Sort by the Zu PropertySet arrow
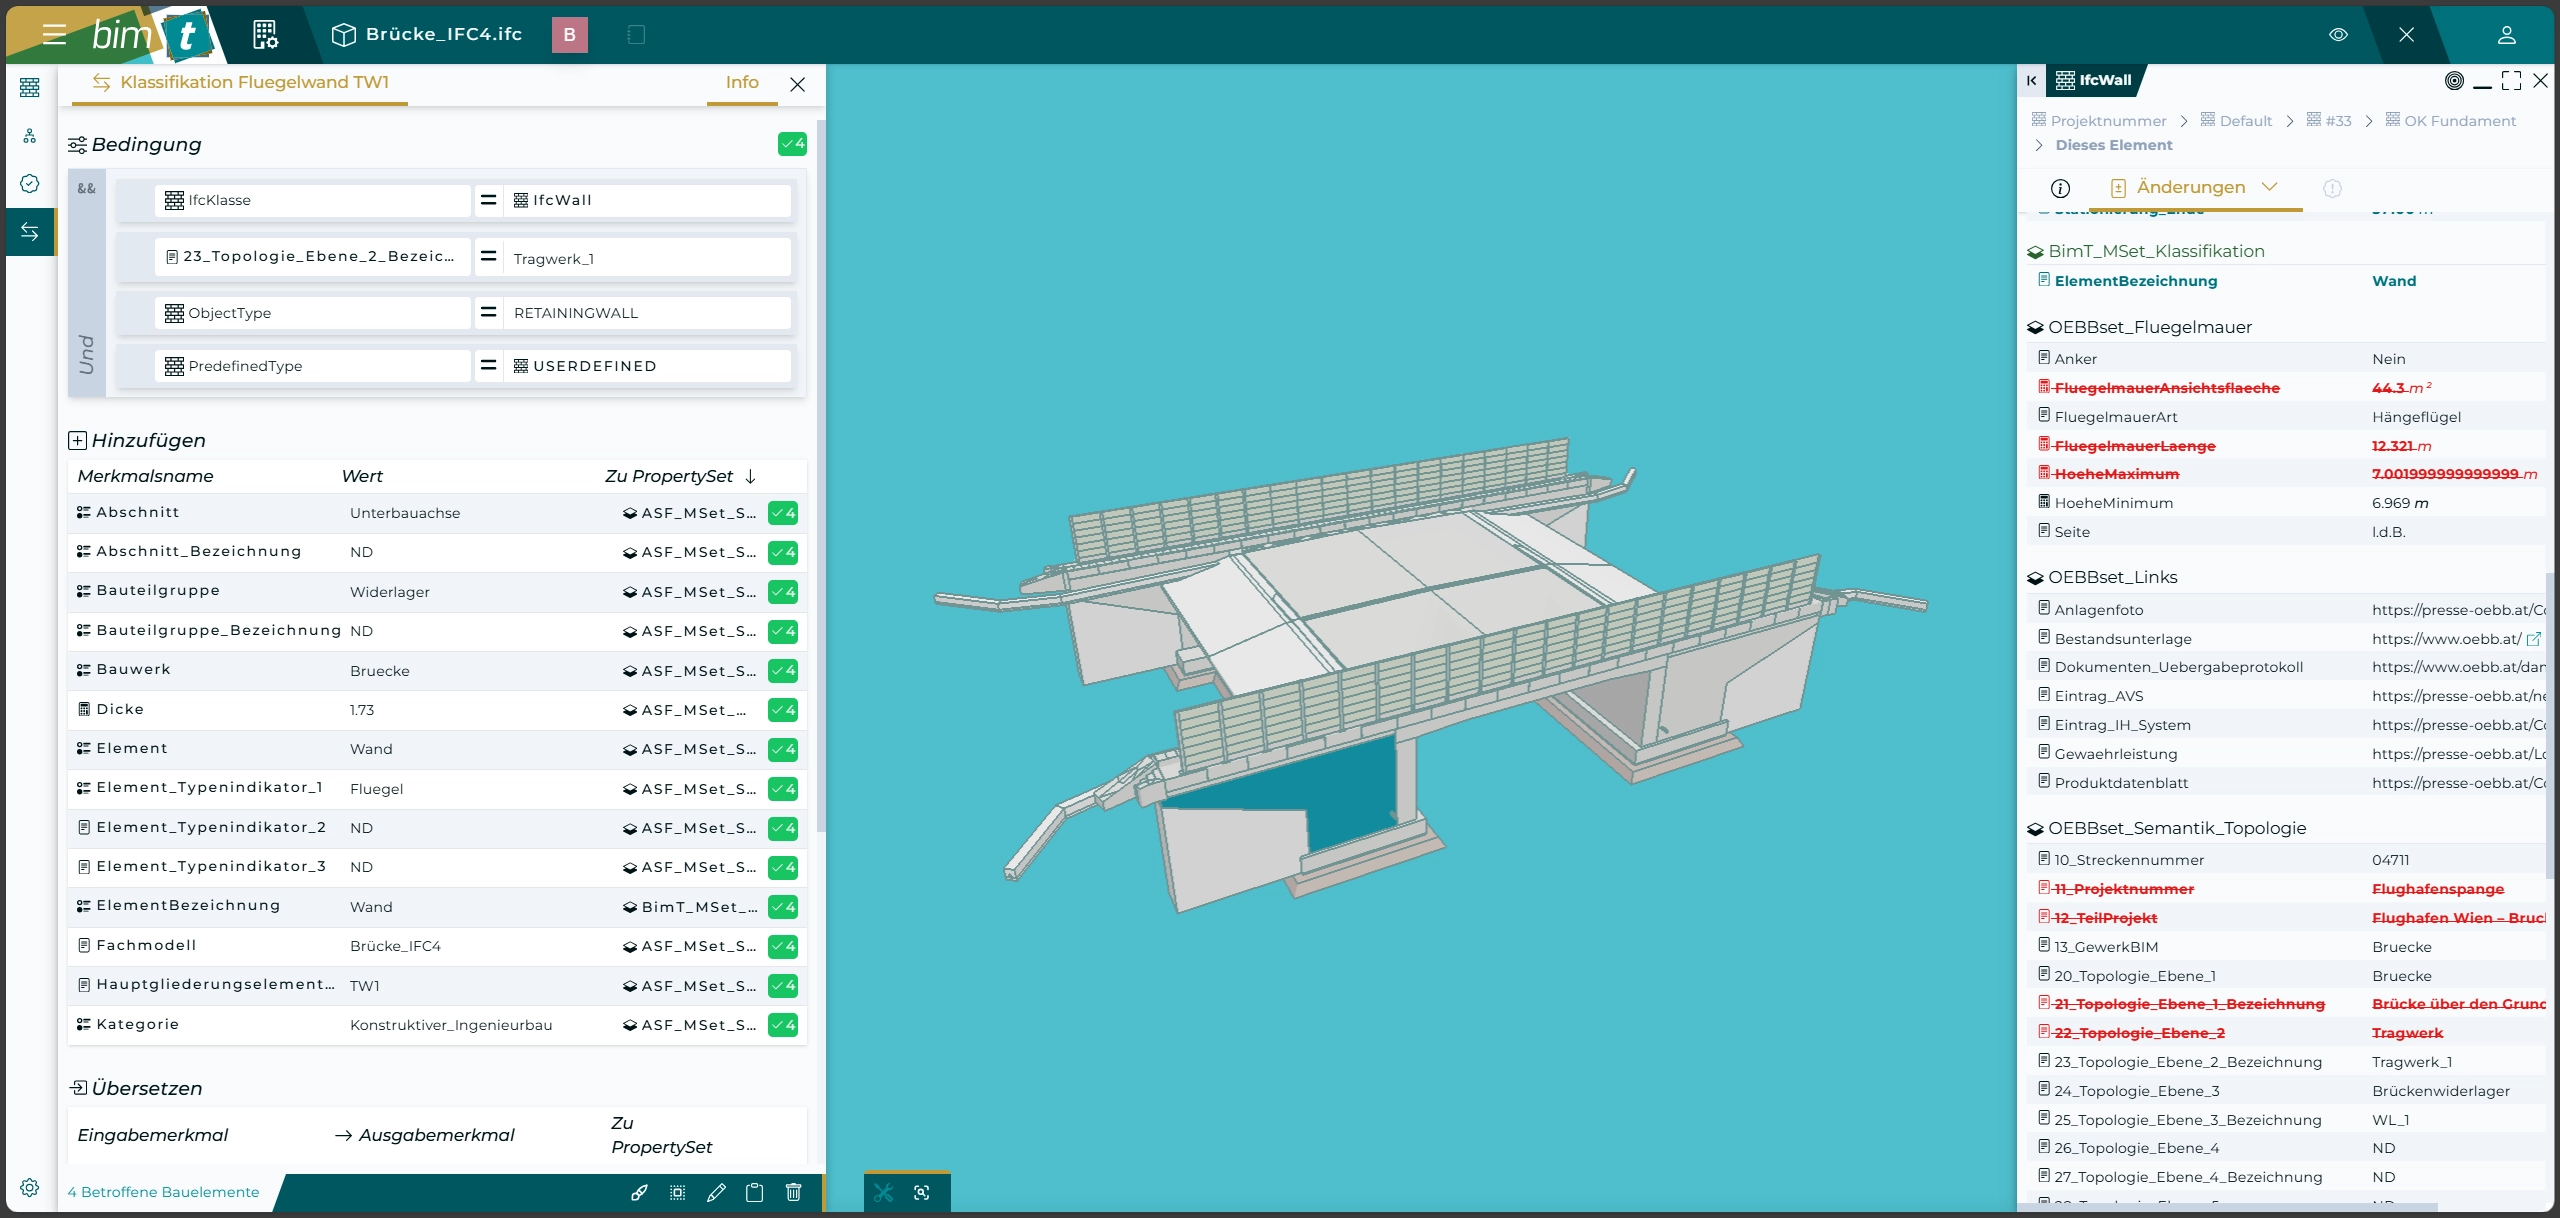This screenshot has height=1218, width=2560. (x=751, y=476)
